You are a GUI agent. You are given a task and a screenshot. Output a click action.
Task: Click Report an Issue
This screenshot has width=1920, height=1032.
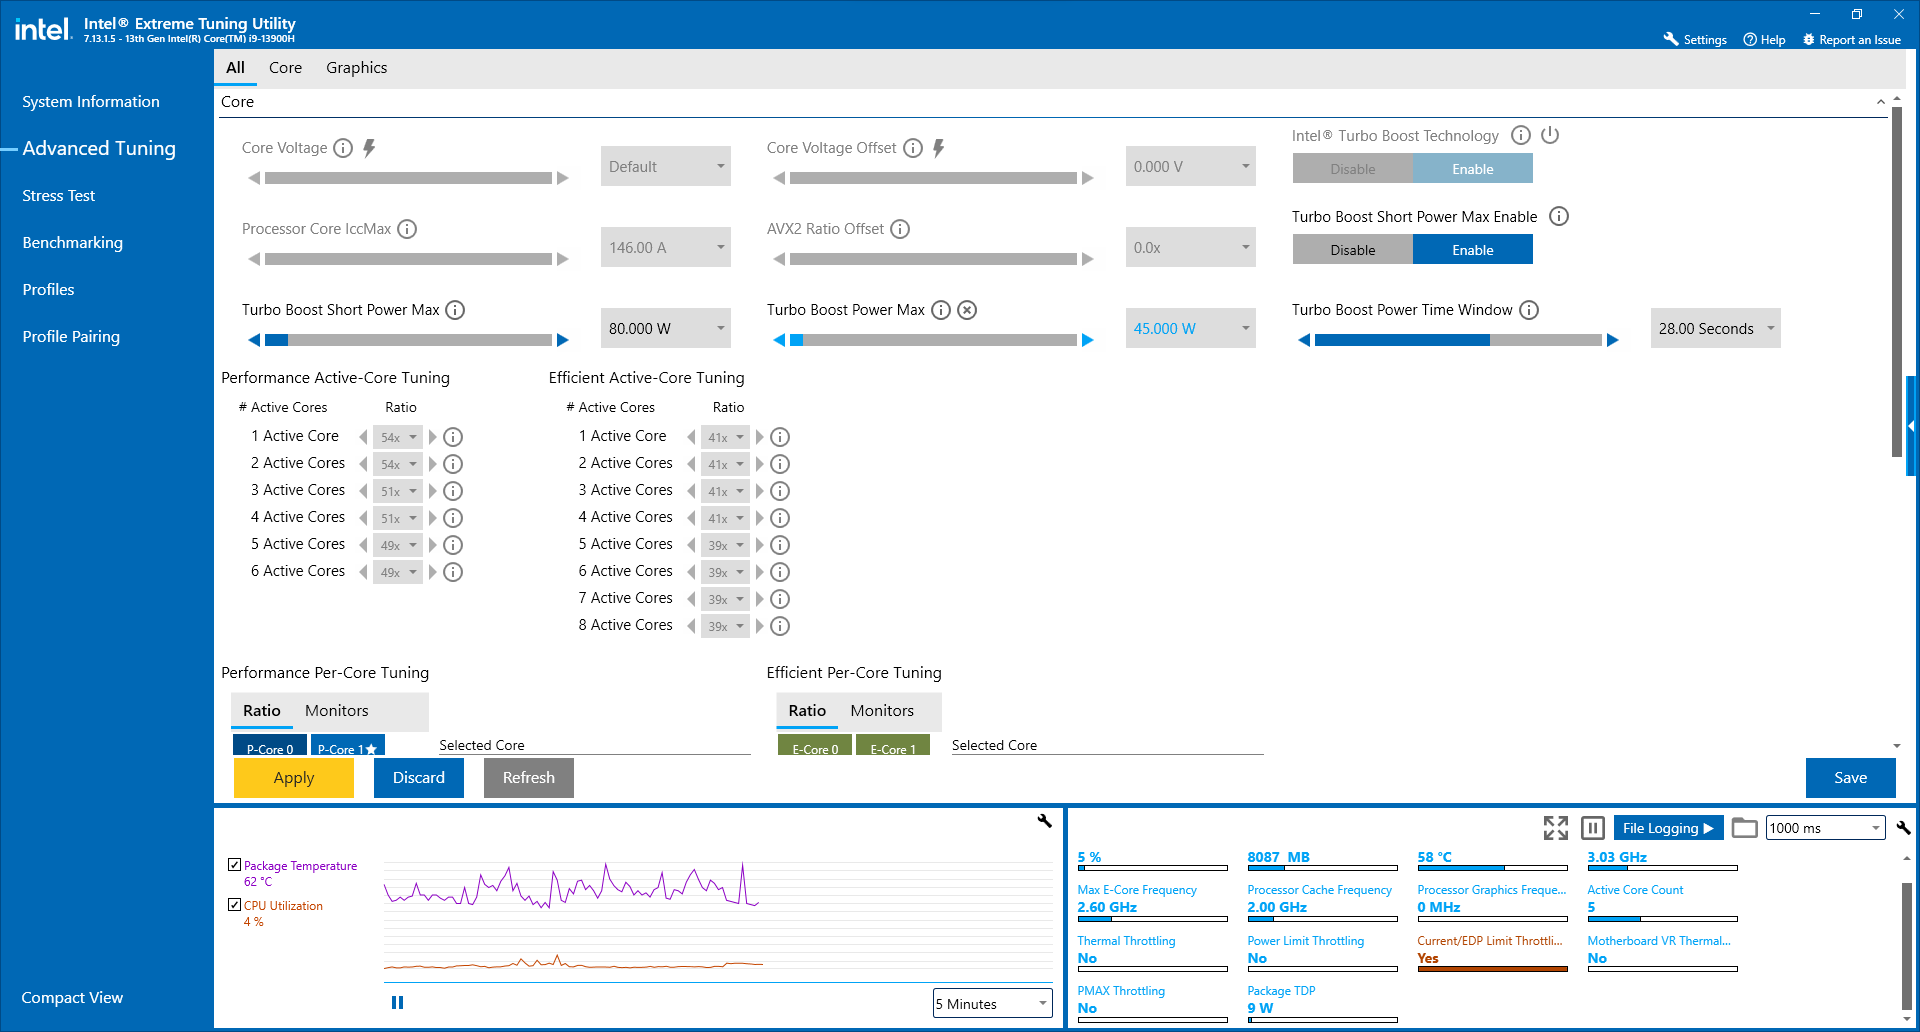click(1852, 40)
